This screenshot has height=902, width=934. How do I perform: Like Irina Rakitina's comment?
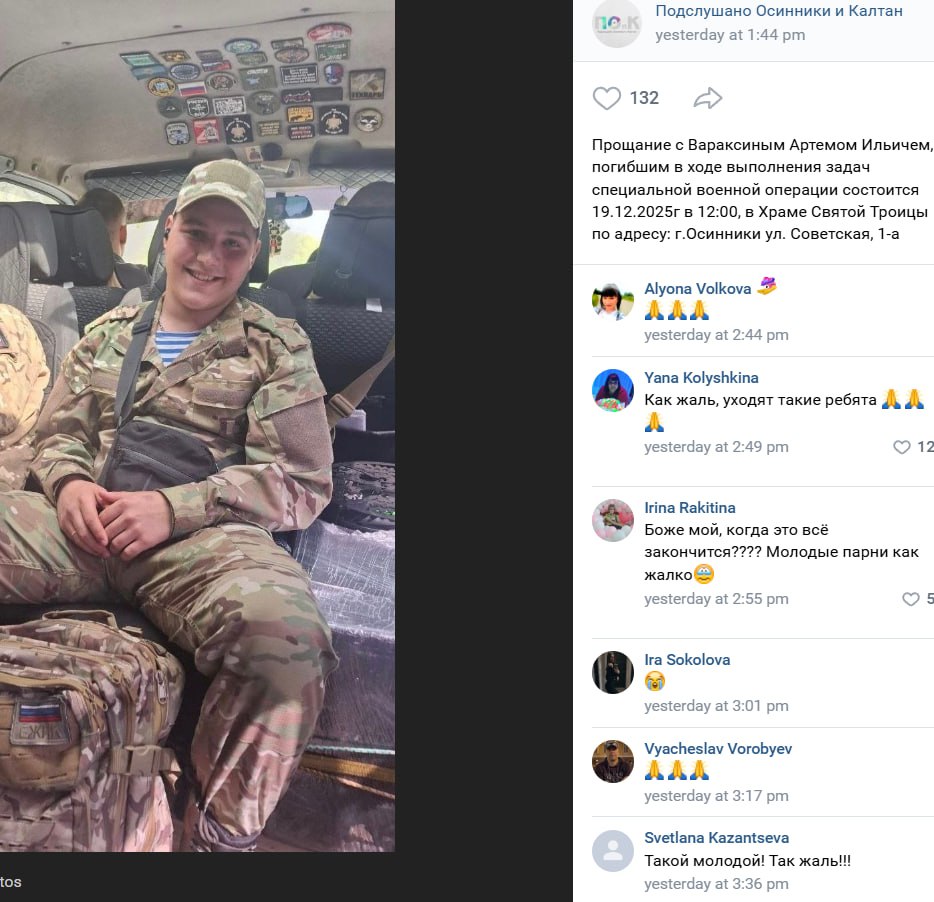click(911, 599)
